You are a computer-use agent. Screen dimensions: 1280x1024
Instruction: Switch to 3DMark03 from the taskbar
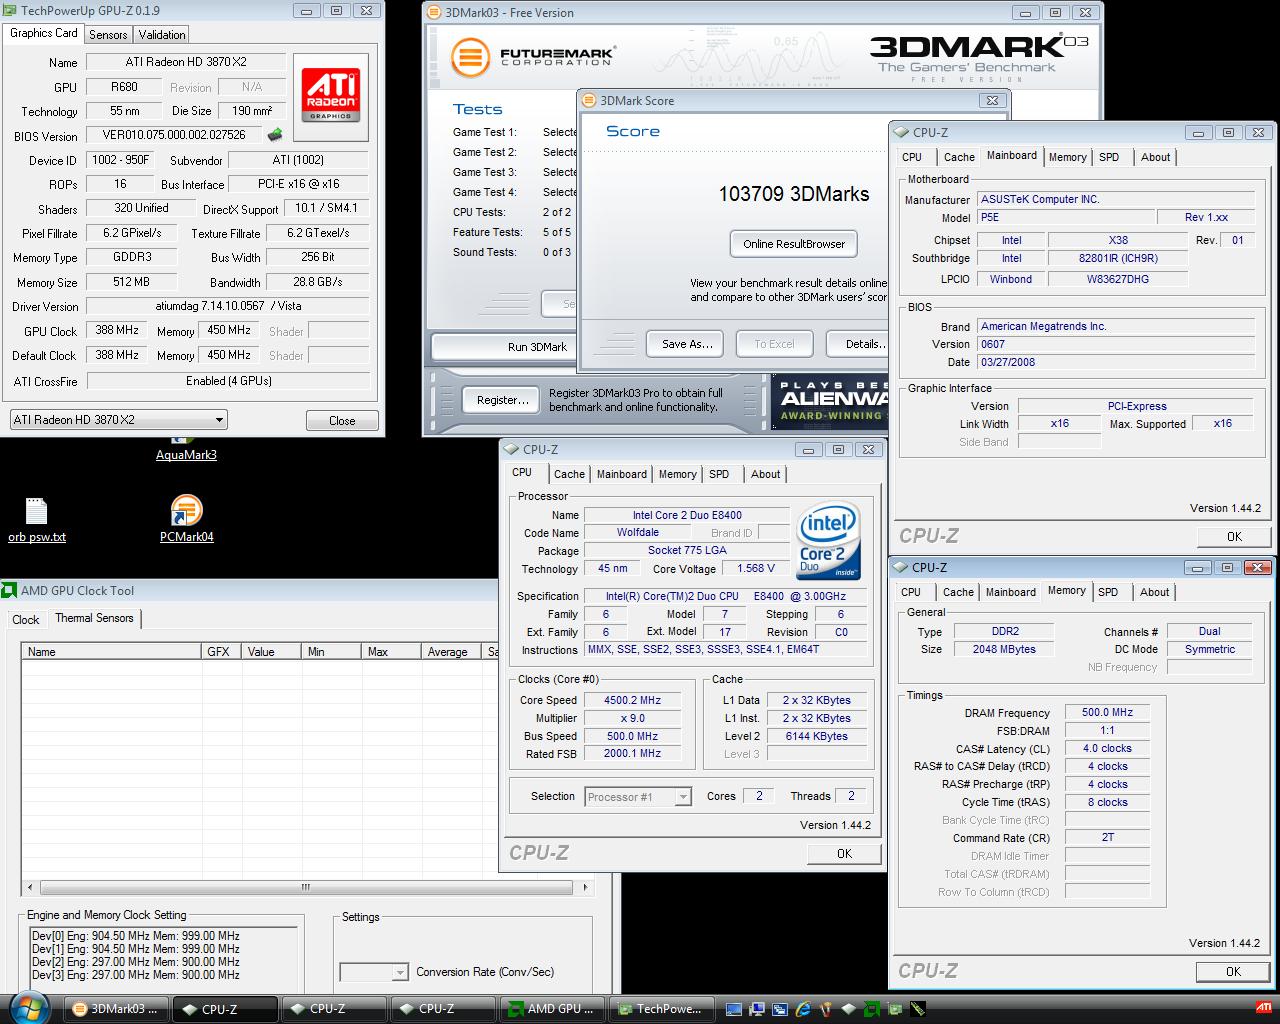116,1009
